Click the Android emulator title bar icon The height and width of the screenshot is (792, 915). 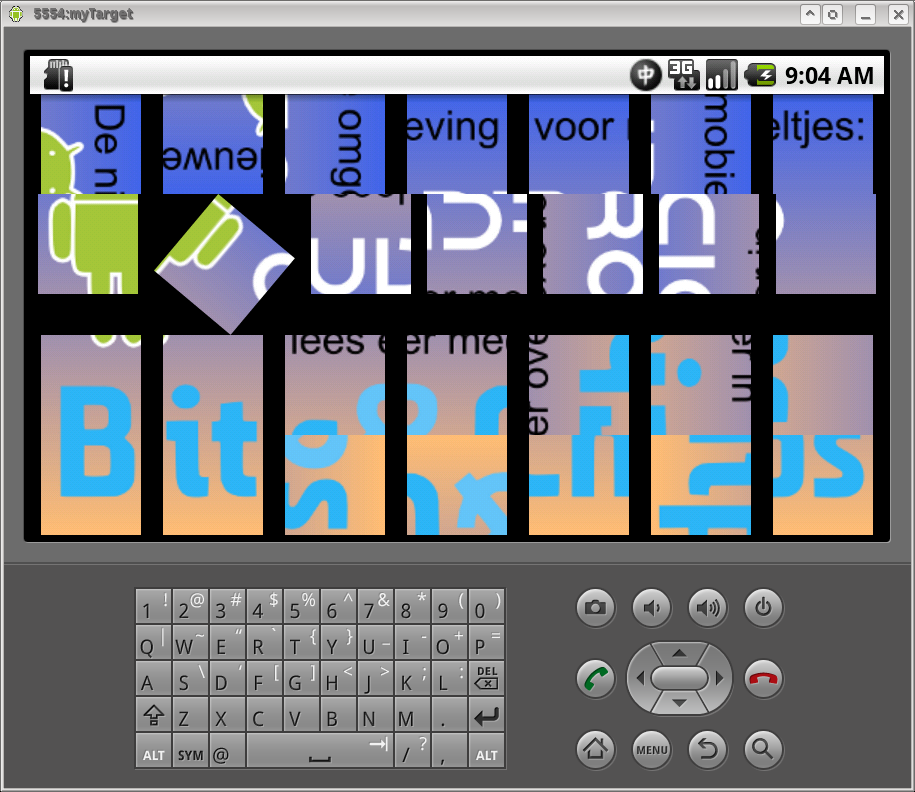[x=16, y=13]
